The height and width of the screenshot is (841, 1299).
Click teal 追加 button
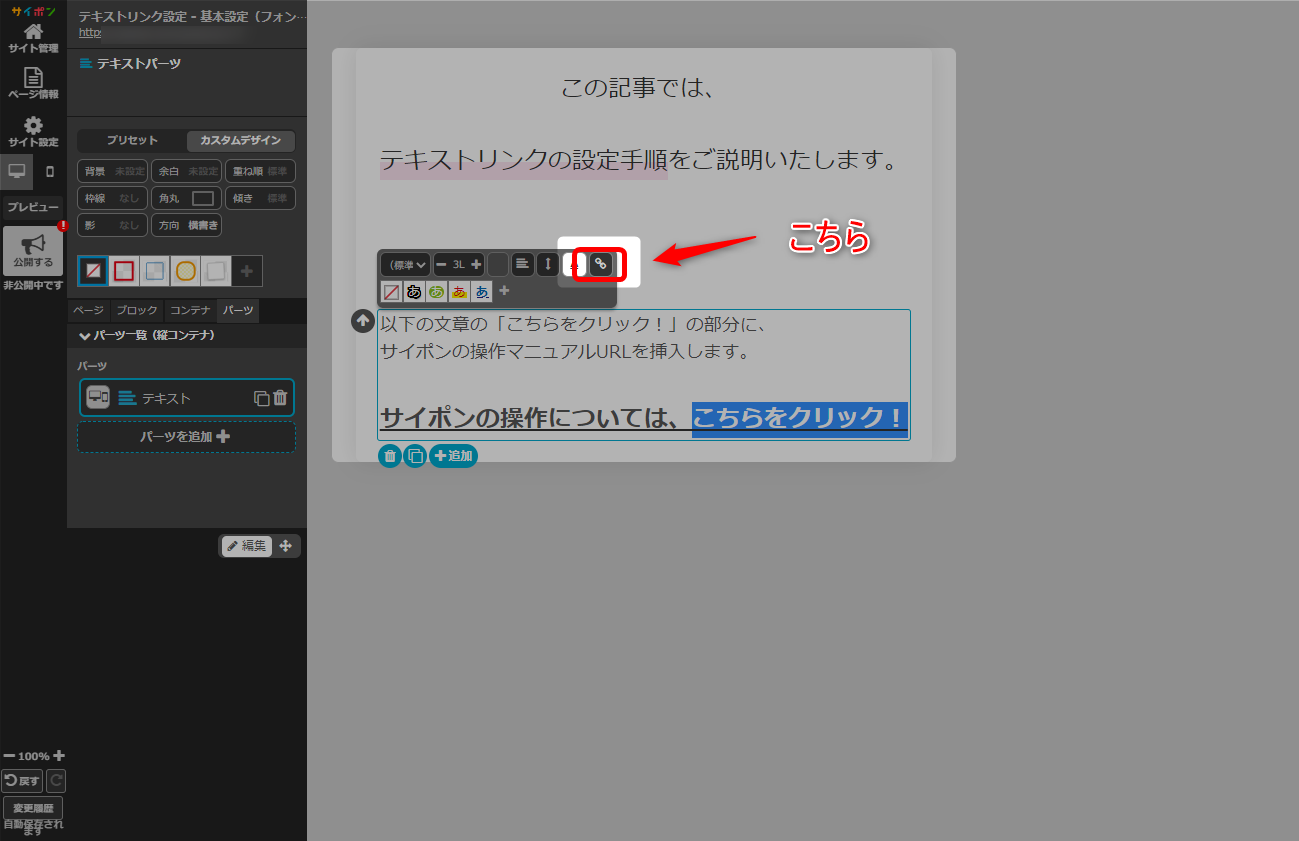tap(453, 456)
